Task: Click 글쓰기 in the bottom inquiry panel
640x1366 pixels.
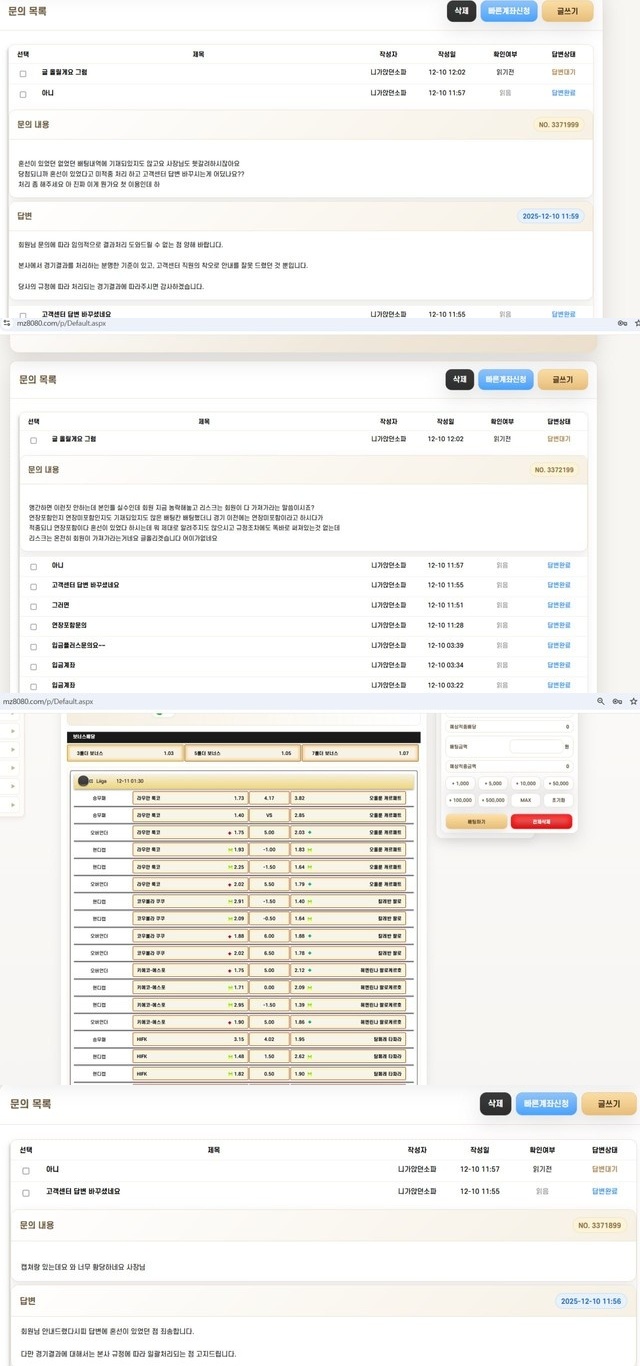Action: point(609,1103)
